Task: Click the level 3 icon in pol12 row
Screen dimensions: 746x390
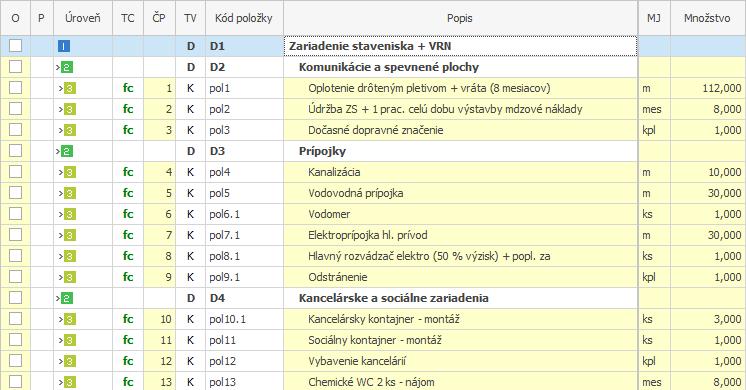Action: pyautogui.click(x=69, y=361)
